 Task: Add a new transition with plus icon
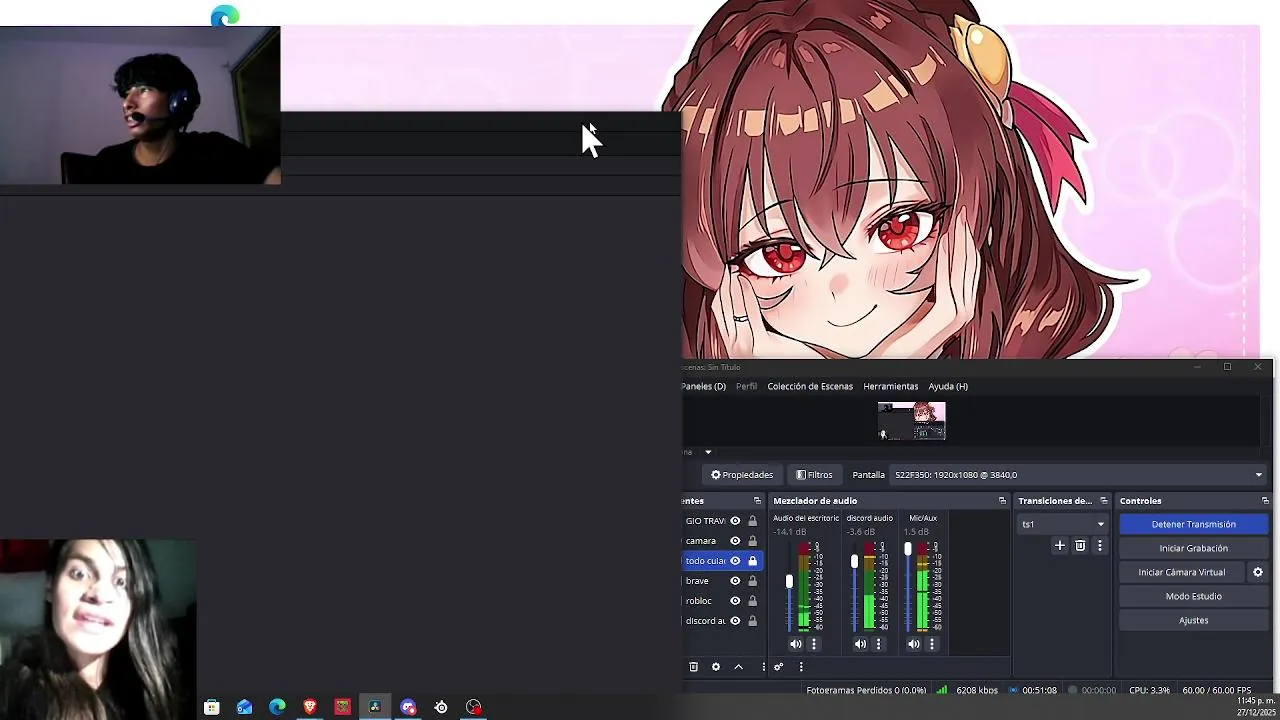[x=1060, y=545]
